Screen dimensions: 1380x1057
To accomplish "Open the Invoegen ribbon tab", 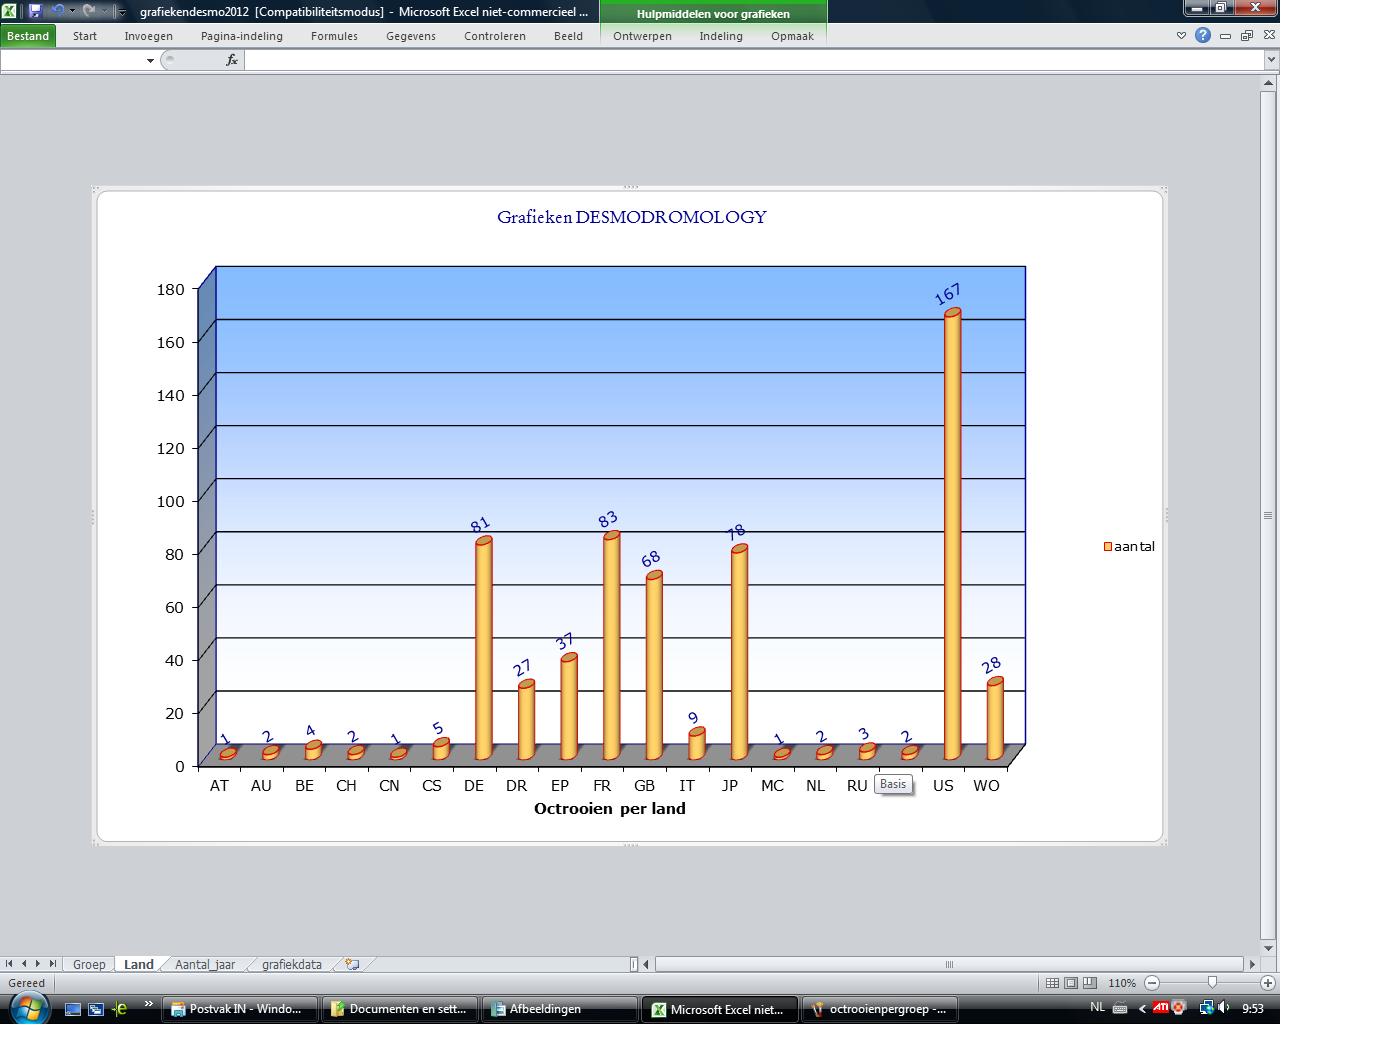I will 148,36.
